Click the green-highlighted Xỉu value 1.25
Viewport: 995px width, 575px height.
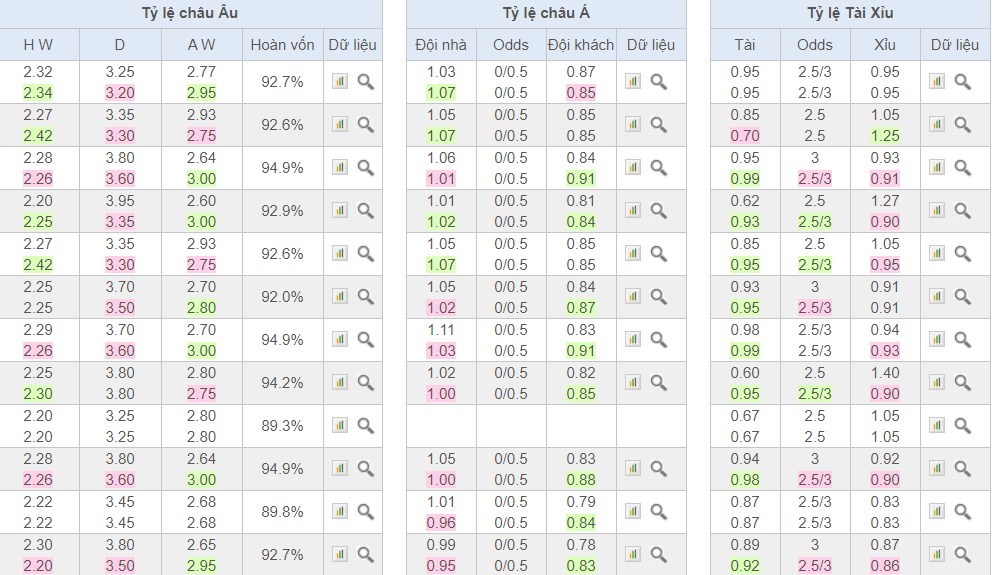click(884, 136)
